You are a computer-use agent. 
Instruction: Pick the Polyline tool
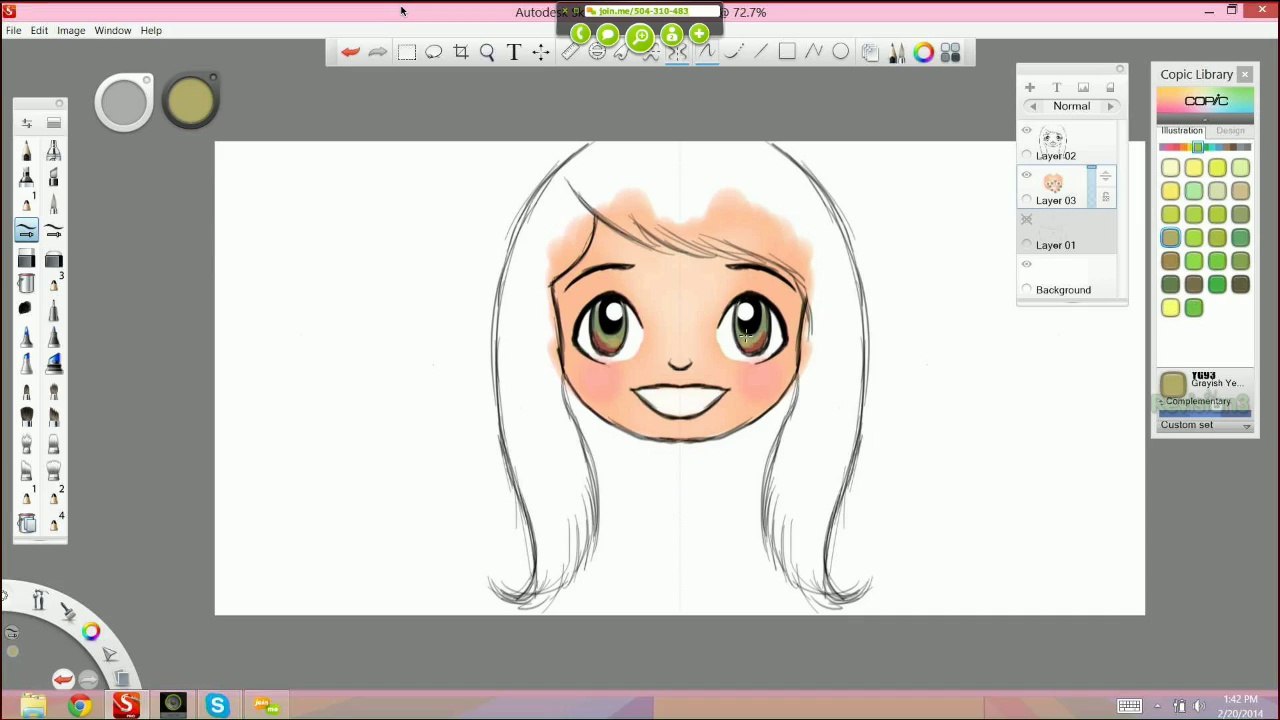click(x=814, y=52)
